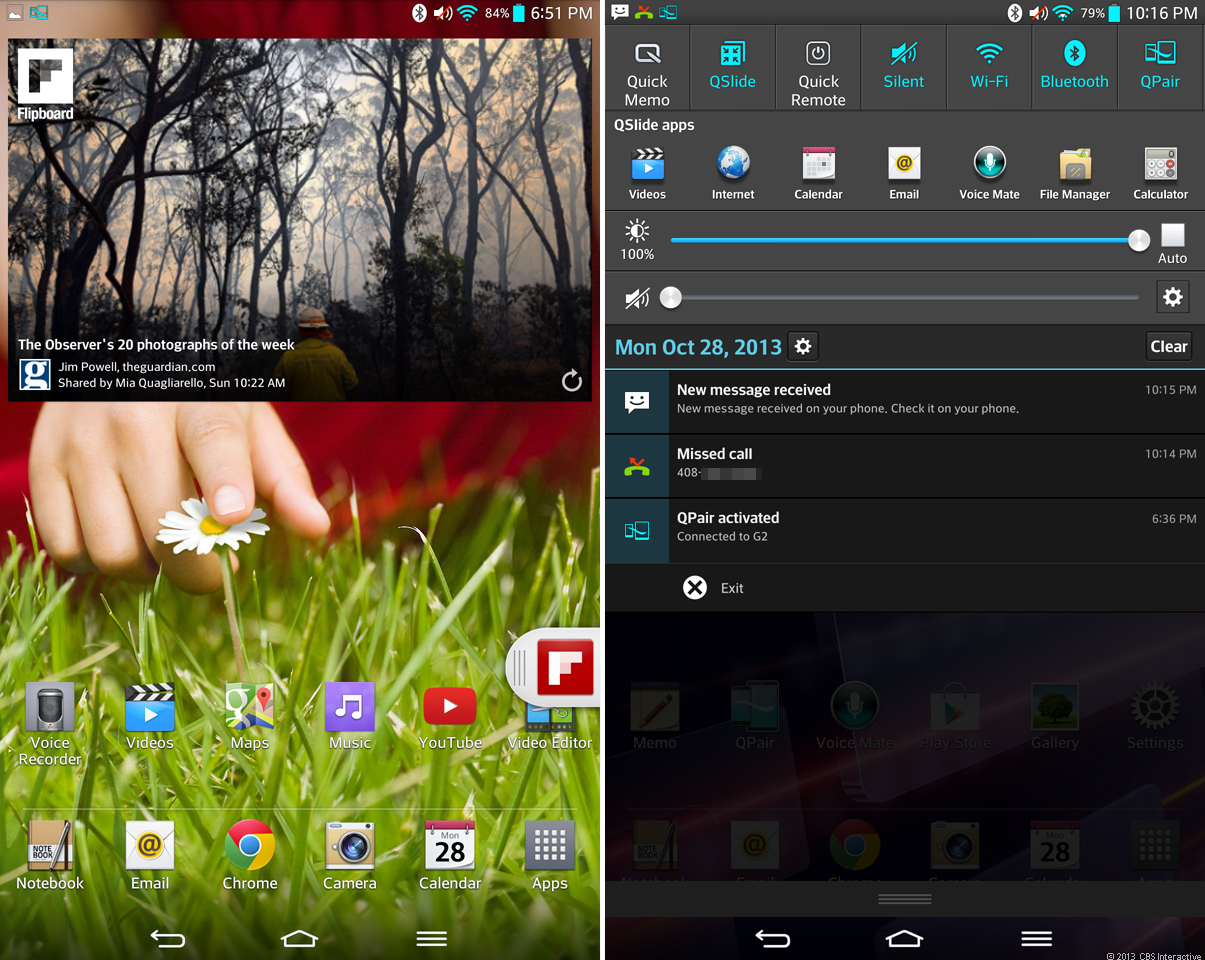Open the Email app in home dock

[150, 855]
